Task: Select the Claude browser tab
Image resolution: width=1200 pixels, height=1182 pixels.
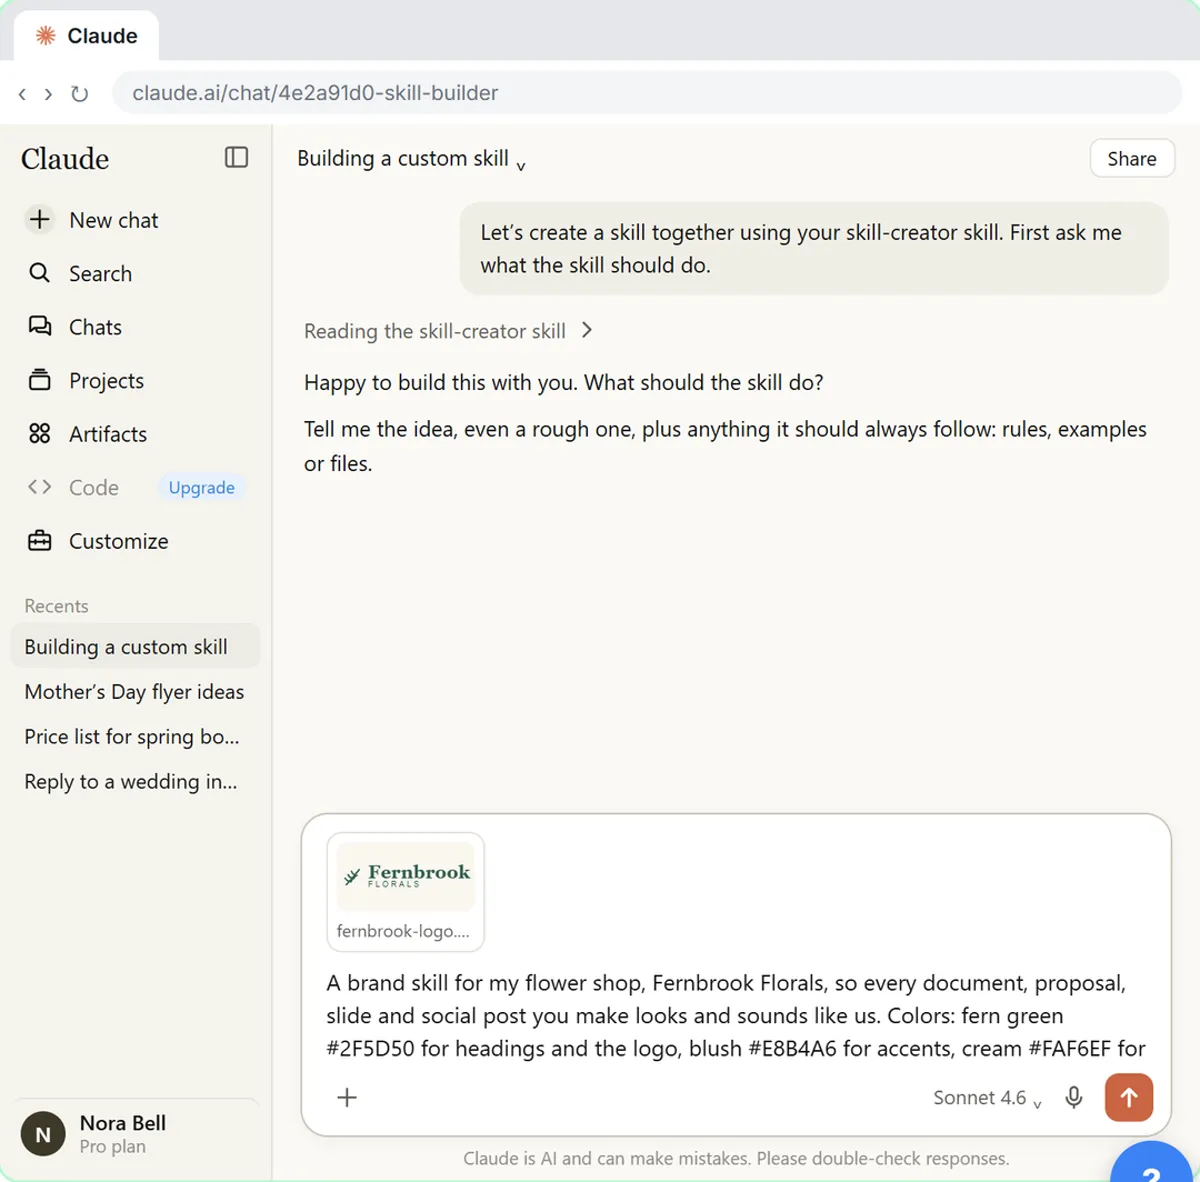Action: 87,36
